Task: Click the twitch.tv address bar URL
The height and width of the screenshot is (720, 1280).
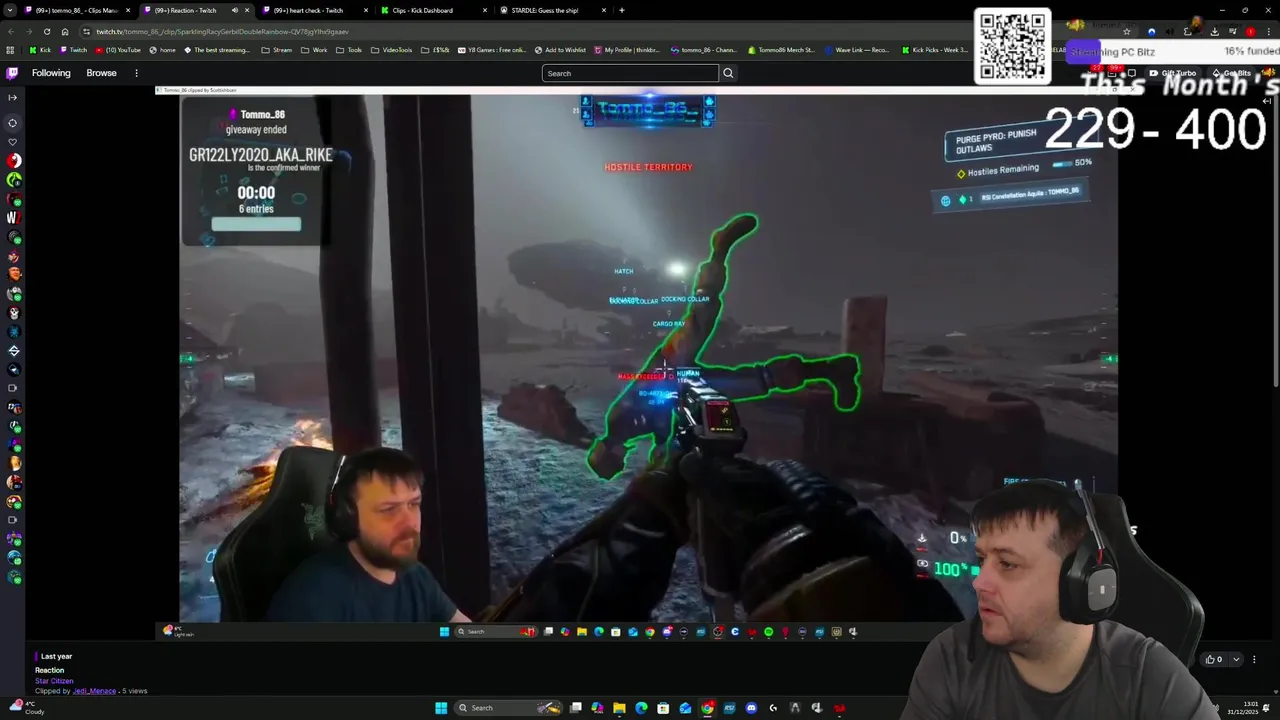Action: (222, 31)
